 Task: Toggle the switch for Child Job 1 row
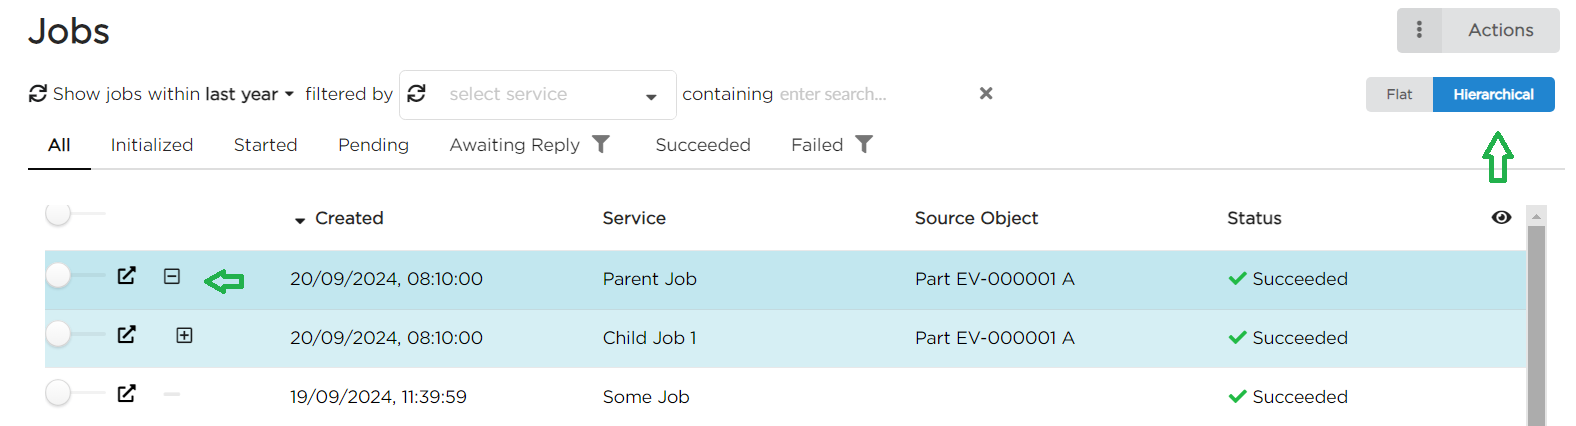pos(60,334)
